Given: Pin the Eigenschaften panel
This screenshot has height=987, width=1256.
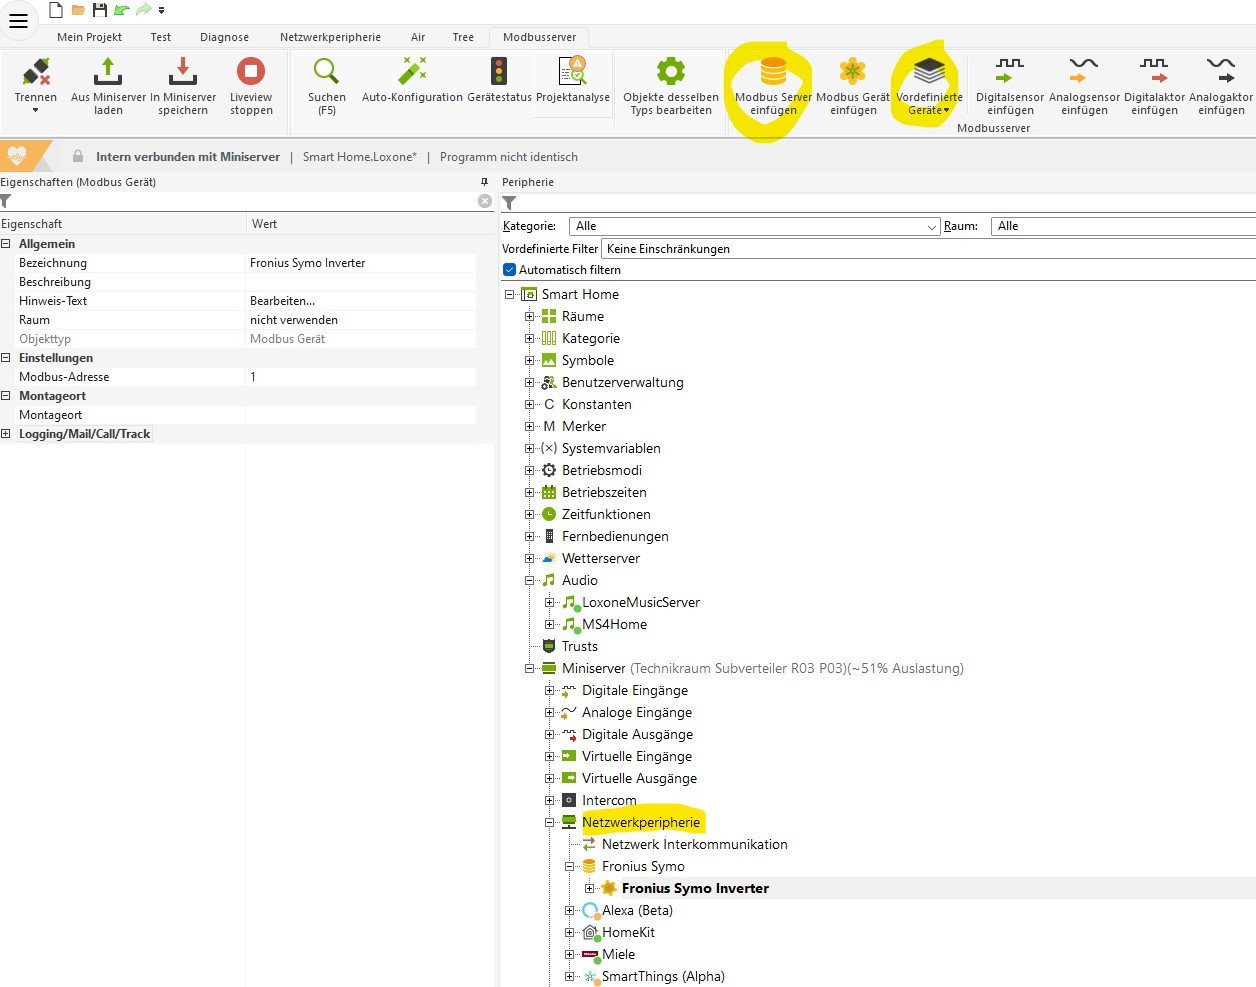Looking at the screenshot, I should point(485,182).
